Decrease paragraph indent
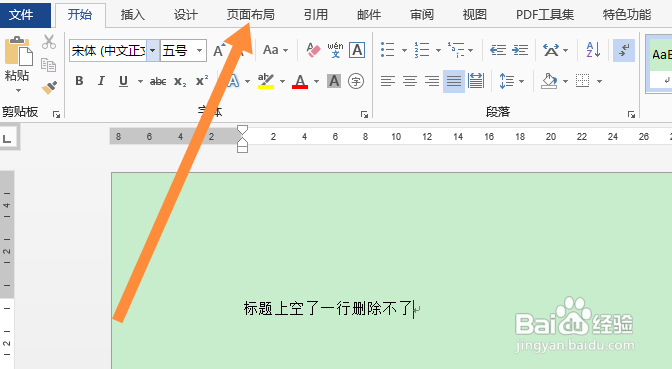Image resolution: width=672 pixels, height=369 pixels. click(498, 50)
